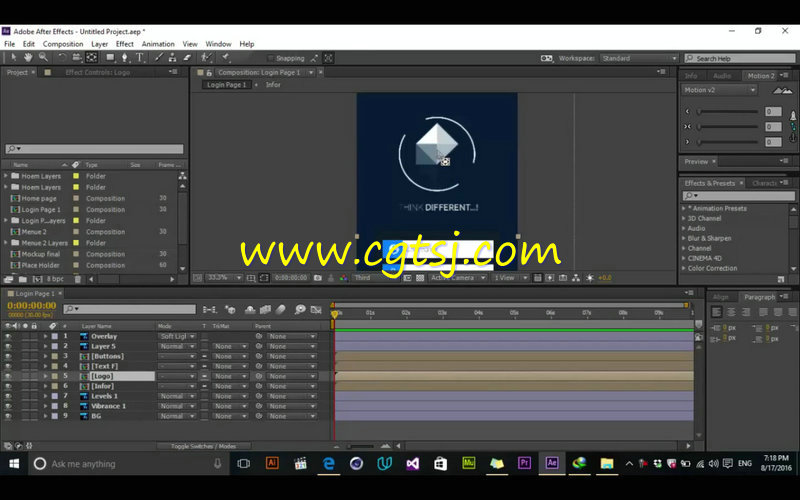Screen dimensions: 800x500
Task: Open Premiere Pro from the taskbar
Action: [x=524, y=463]
